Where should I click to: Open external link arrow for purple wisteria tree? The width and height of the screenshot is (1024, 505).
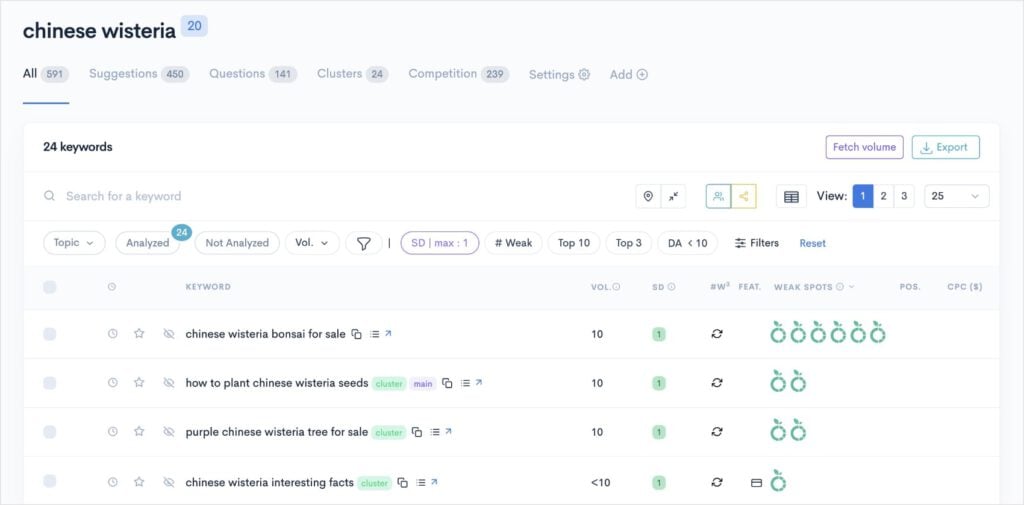point(448,431)
